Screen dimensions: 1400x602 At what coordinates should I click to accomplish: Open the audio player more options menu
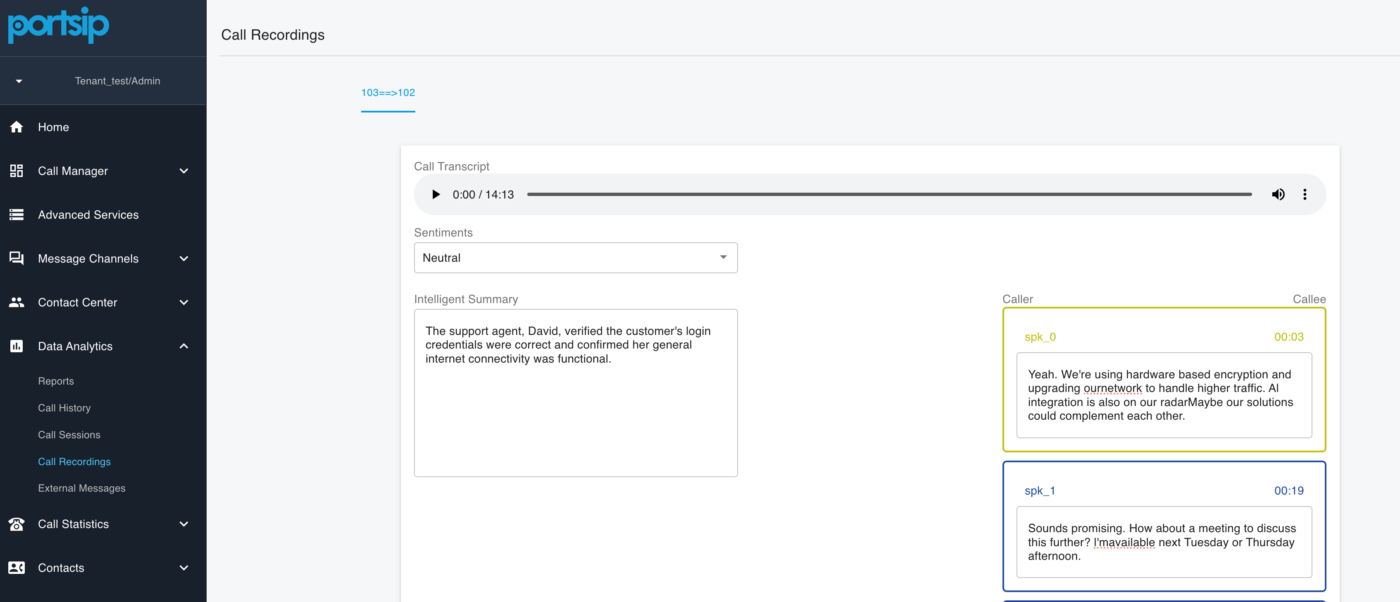(x=1305, y=194)
